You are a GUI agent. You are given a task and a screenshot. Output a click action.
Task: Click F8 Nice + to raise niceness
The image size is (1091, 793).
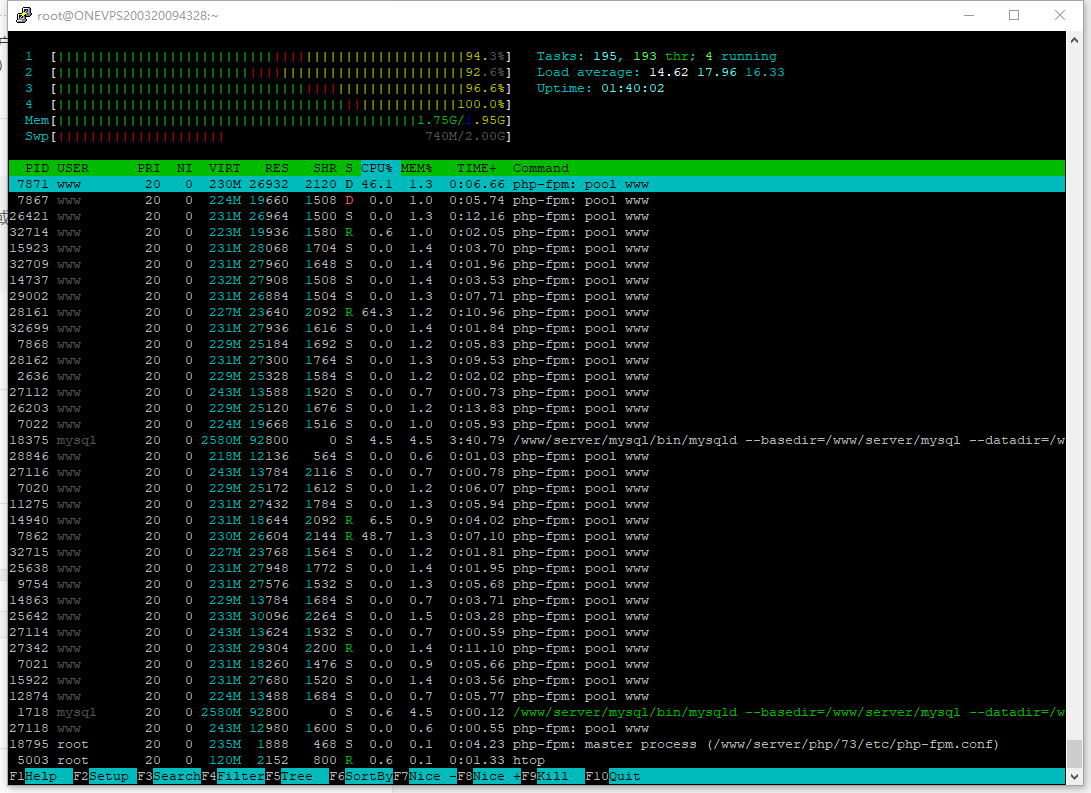tap(489, 776)
